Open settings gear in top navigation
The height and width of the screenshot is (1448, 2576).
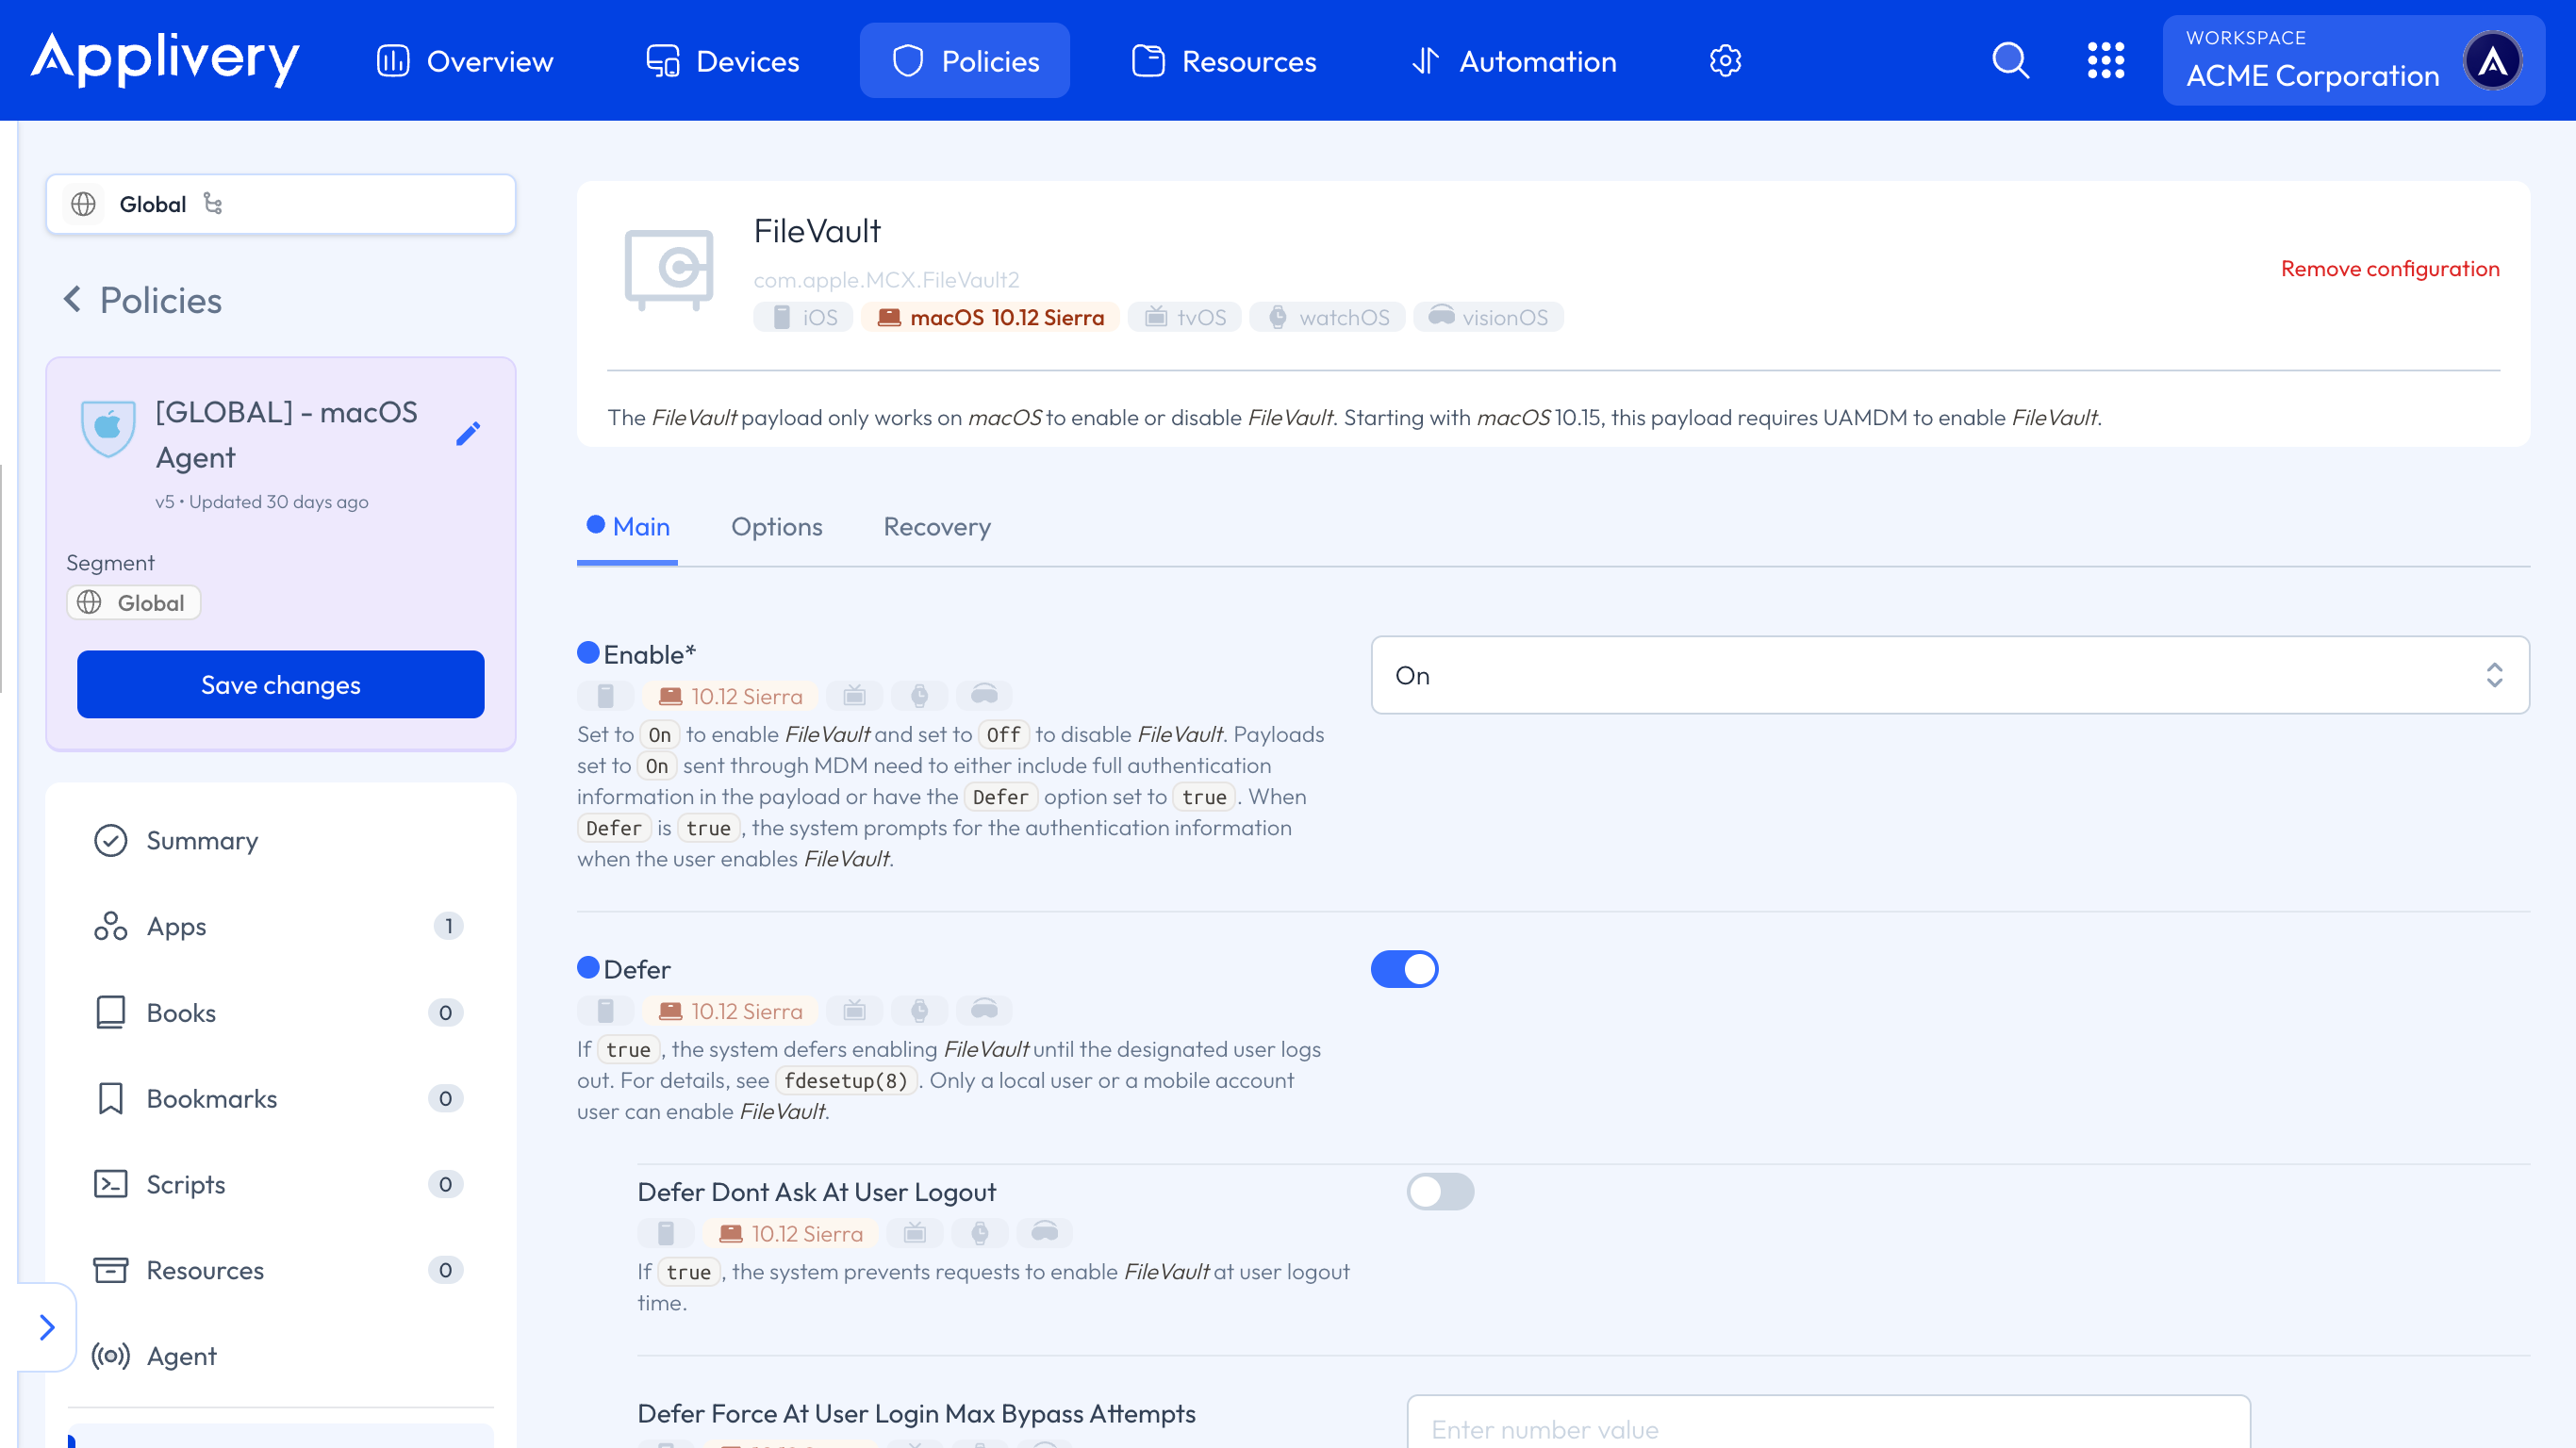[1725, 61]
